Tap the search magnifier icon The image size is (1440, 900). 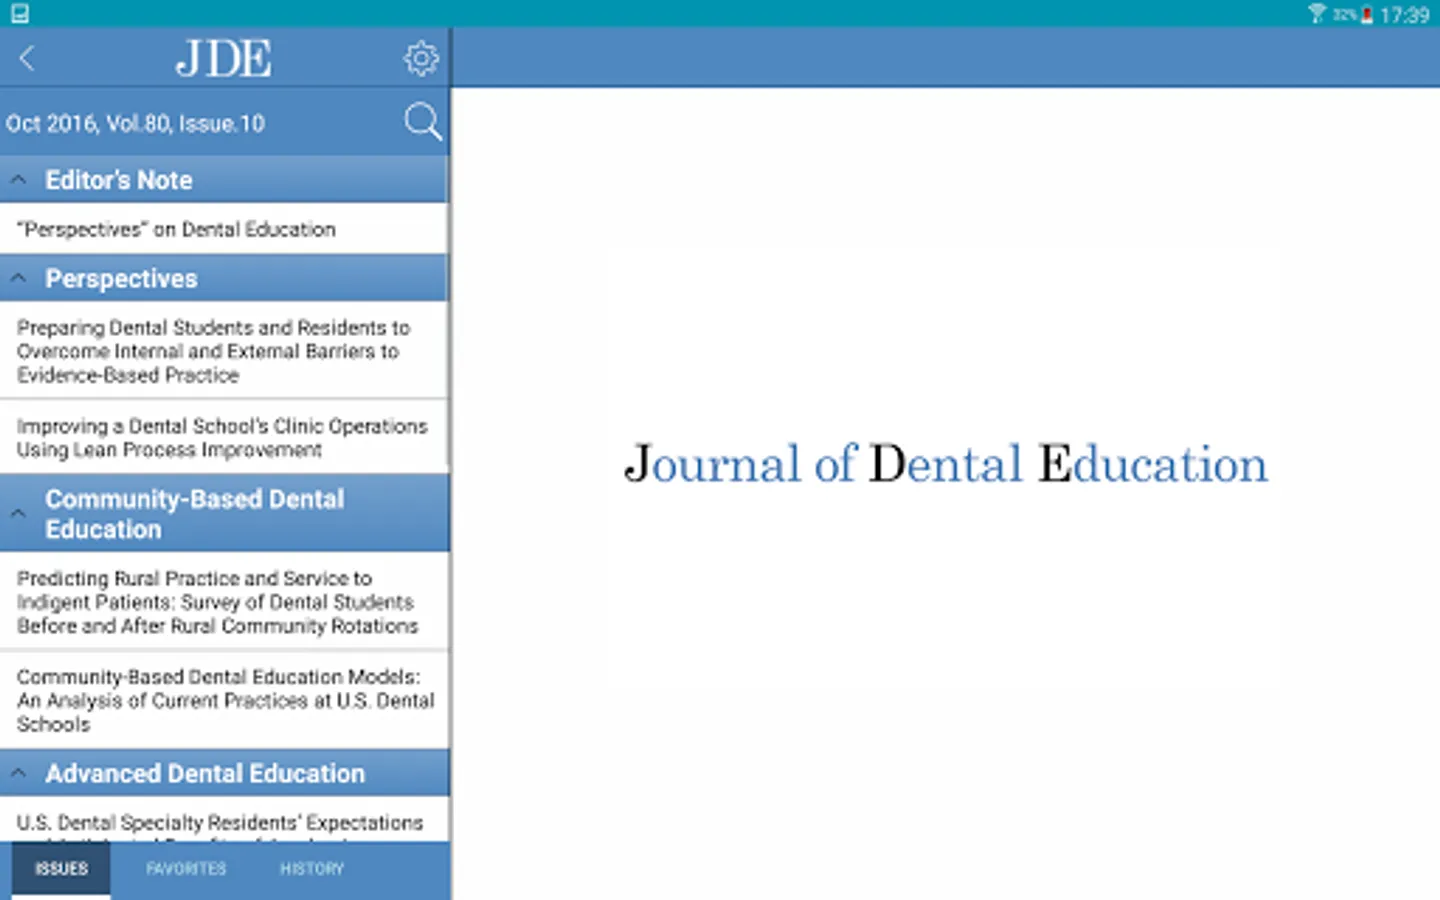[422, 122]
